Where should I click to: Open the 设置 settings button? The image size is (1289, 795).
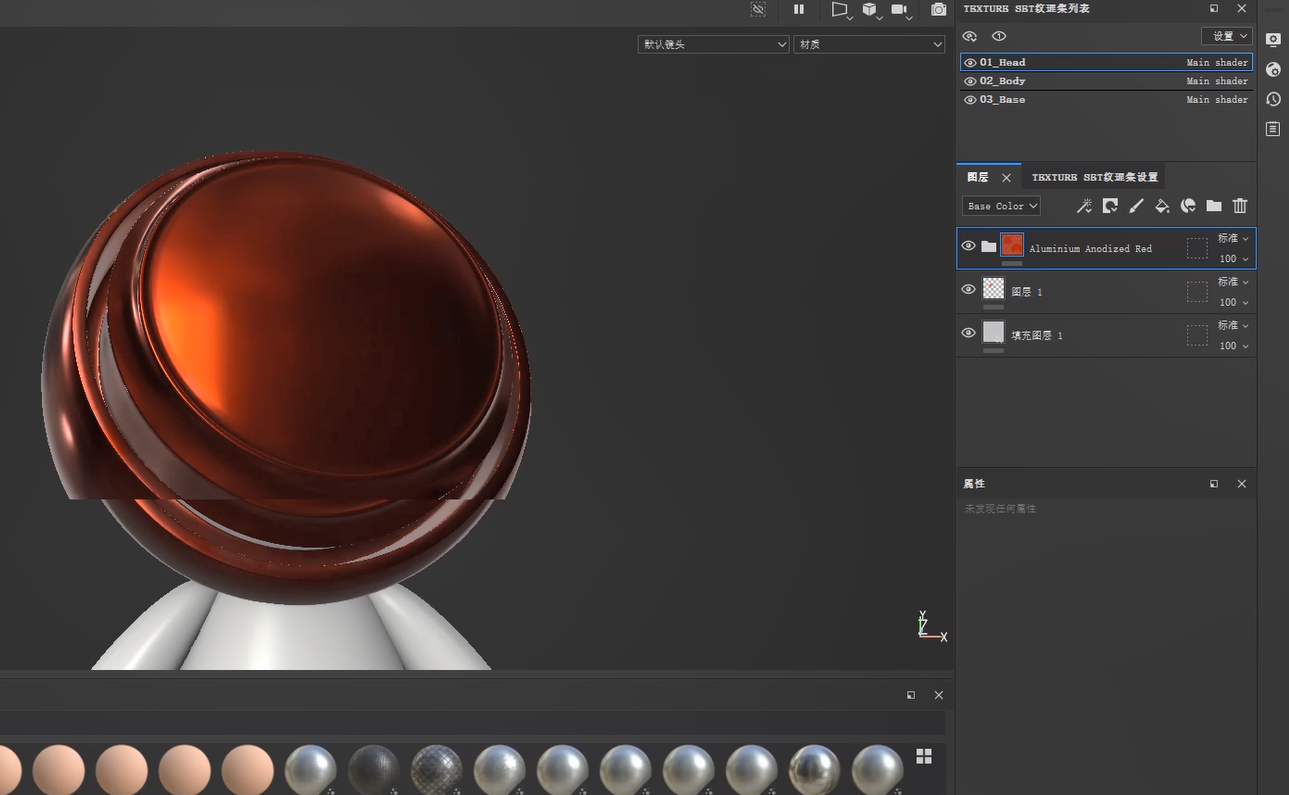tap(1226, 36)
